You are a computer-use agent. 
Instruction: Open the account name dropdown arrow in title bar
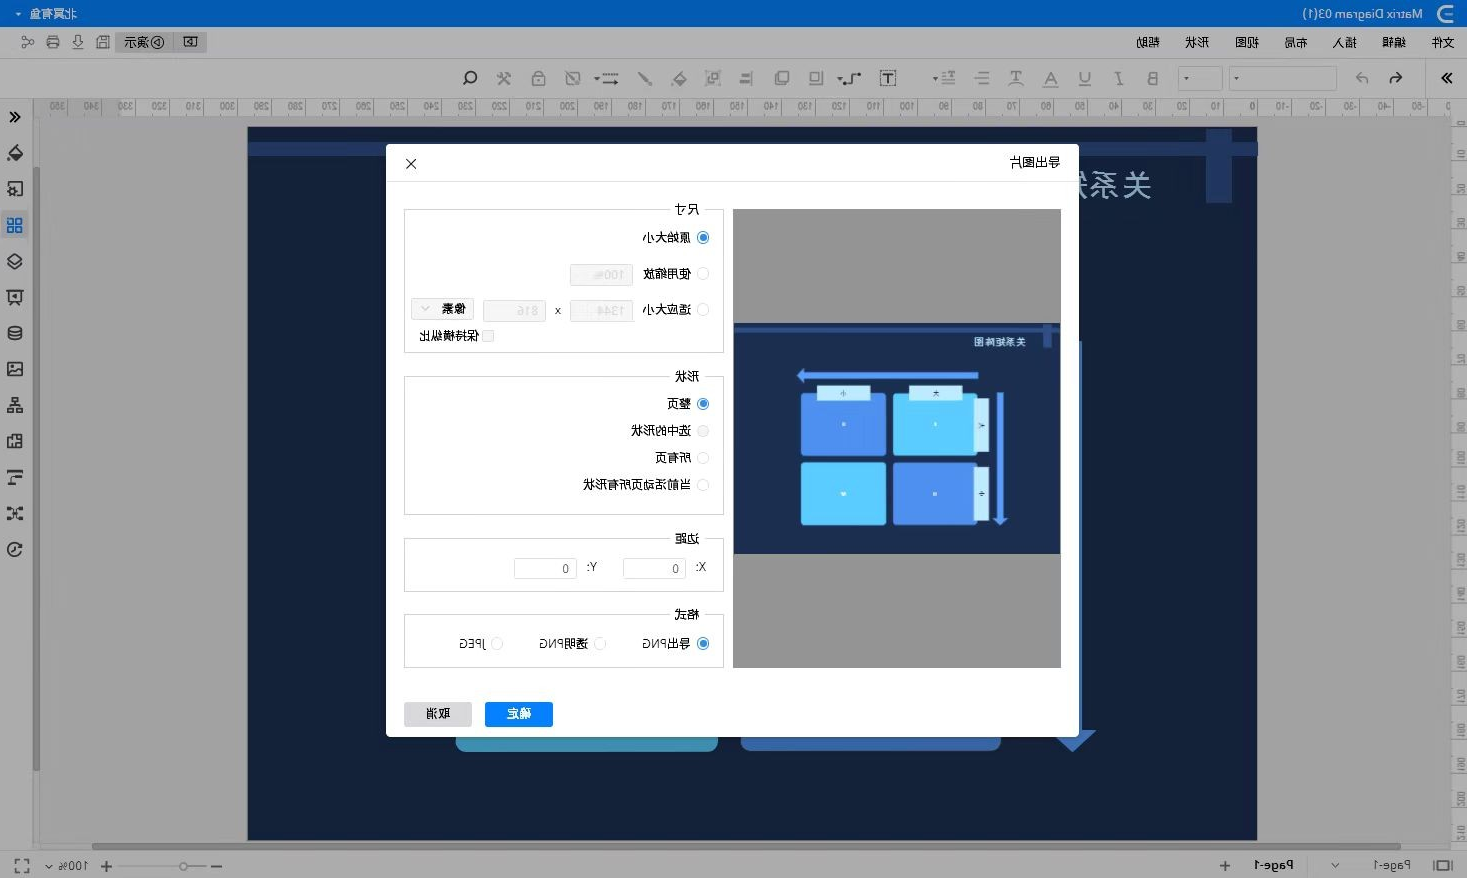(18, 14)
